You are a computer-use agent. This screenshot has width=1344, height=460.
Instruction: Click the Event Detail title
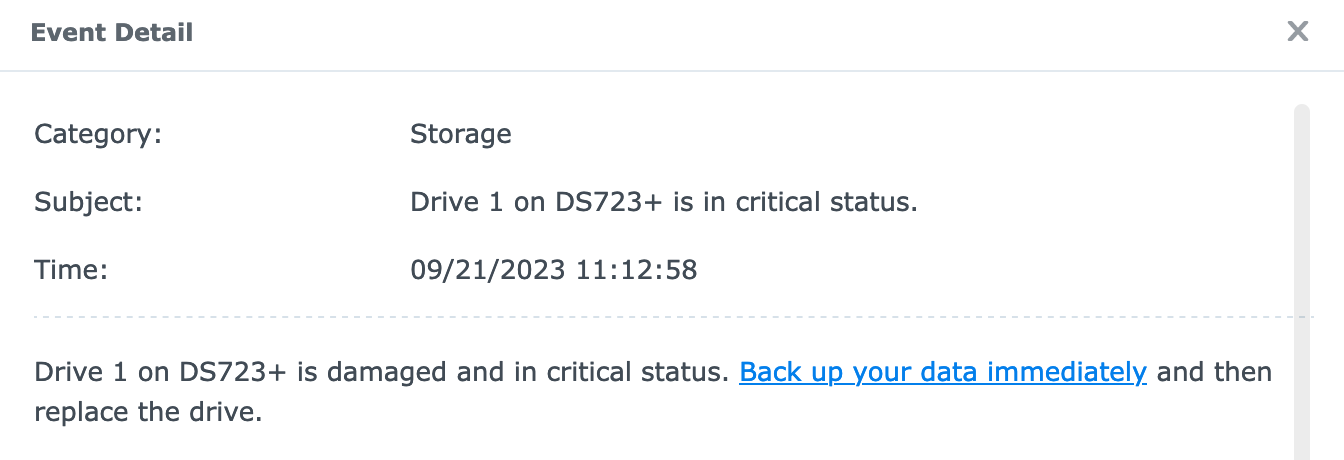tap(112, 33)
